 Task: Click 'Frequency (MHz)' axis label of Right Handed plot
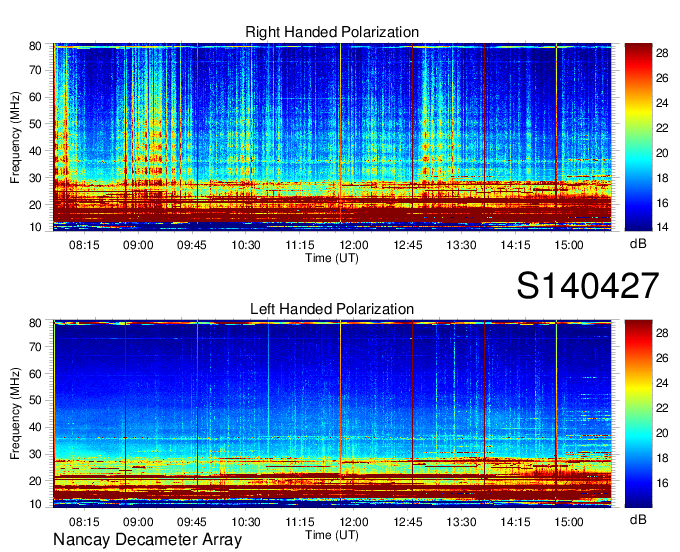click(x=15, y=137)
